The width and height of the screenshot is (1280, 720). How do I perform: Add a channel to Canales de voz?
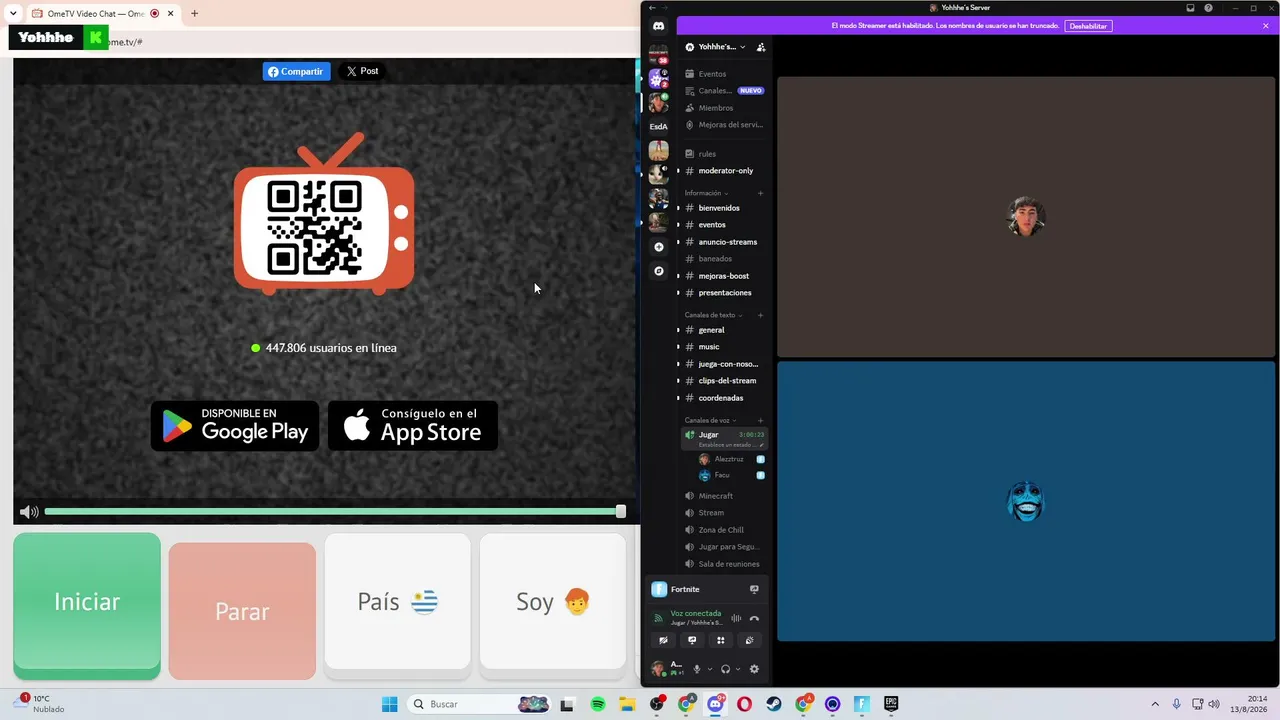tap(760, 420)
